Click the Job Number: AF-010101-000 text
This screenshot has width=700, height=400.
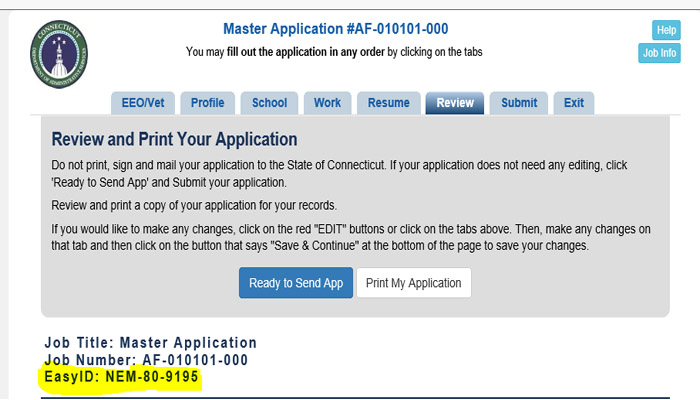[x=146, y=360]
